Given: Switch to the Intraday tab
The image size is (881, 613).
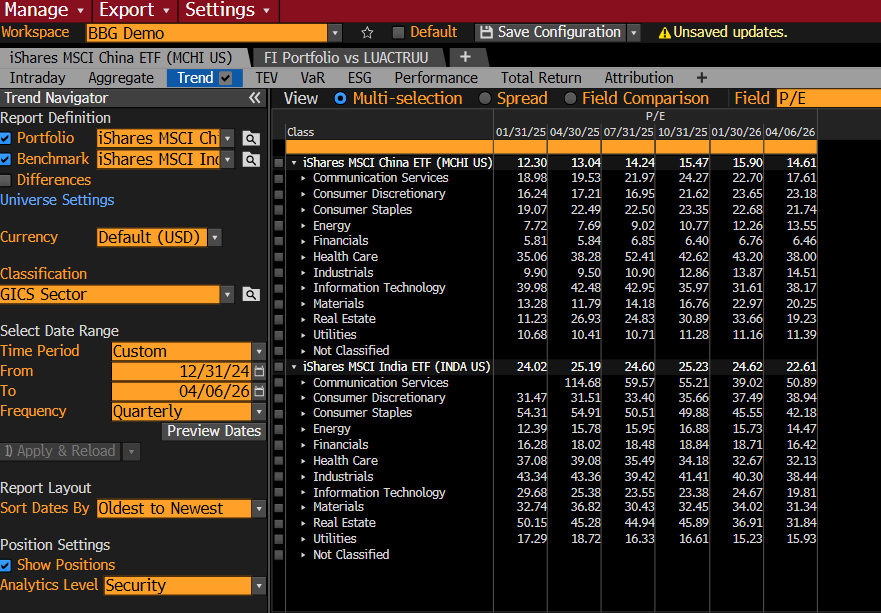Looking at the screenshot, I should pyautogui.click(x=38, y=78).
